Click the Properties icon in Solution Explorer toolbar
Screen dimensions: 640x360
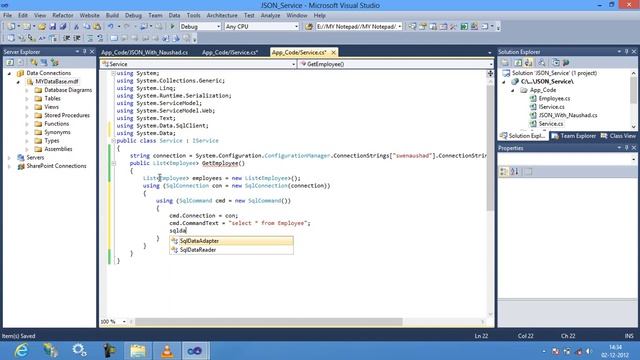(x=505, y=62)
